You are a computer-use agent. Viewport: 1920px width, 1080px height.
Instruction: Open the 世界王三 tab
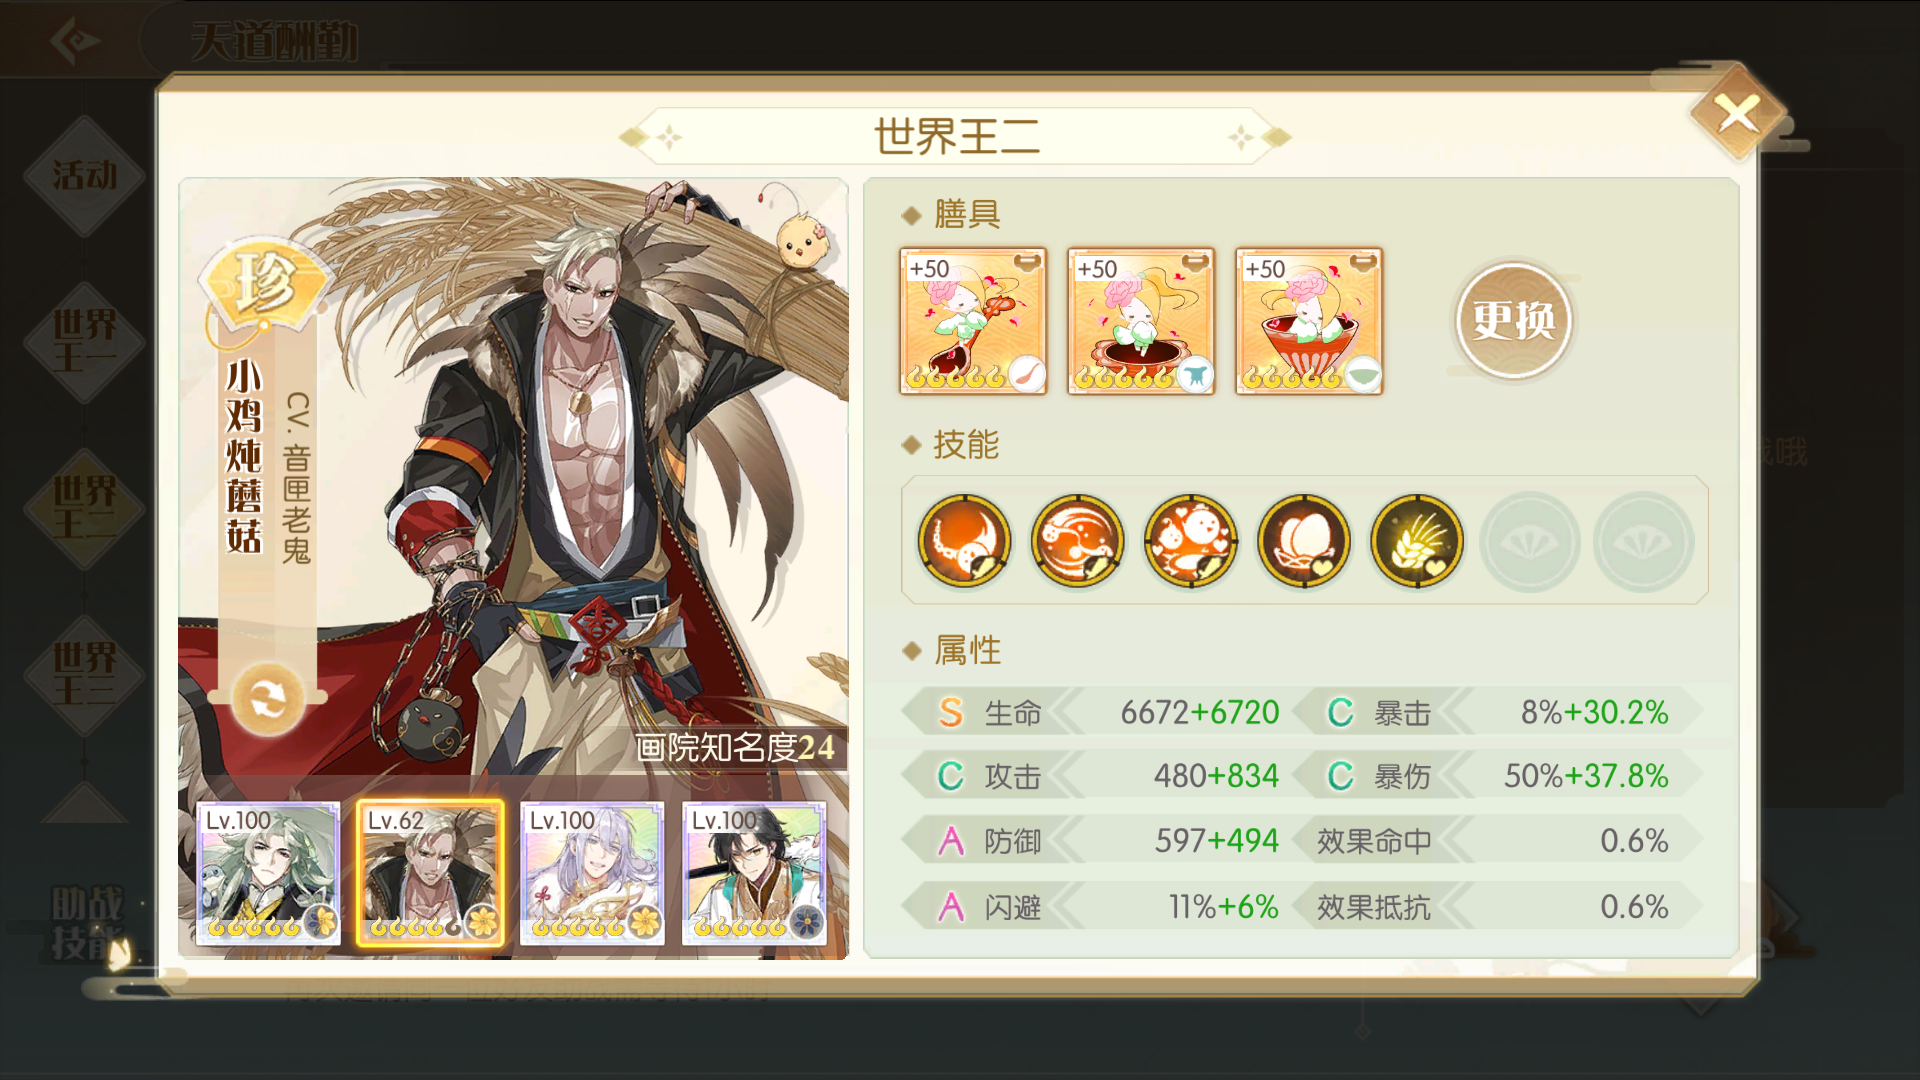click(x=85, y=676)
